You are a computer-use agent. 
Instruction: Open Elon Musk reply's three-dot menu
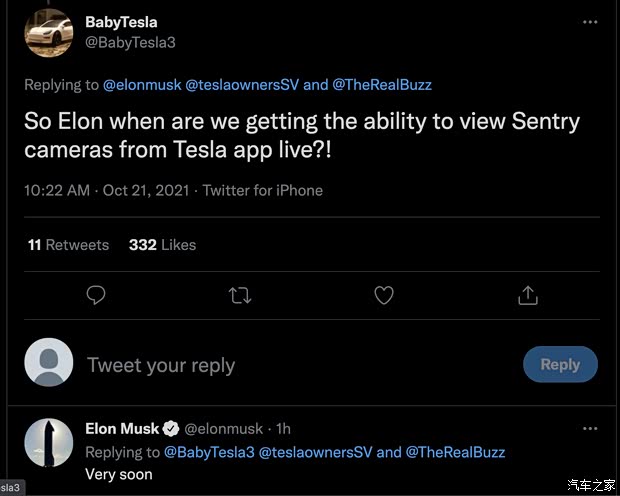590,428
